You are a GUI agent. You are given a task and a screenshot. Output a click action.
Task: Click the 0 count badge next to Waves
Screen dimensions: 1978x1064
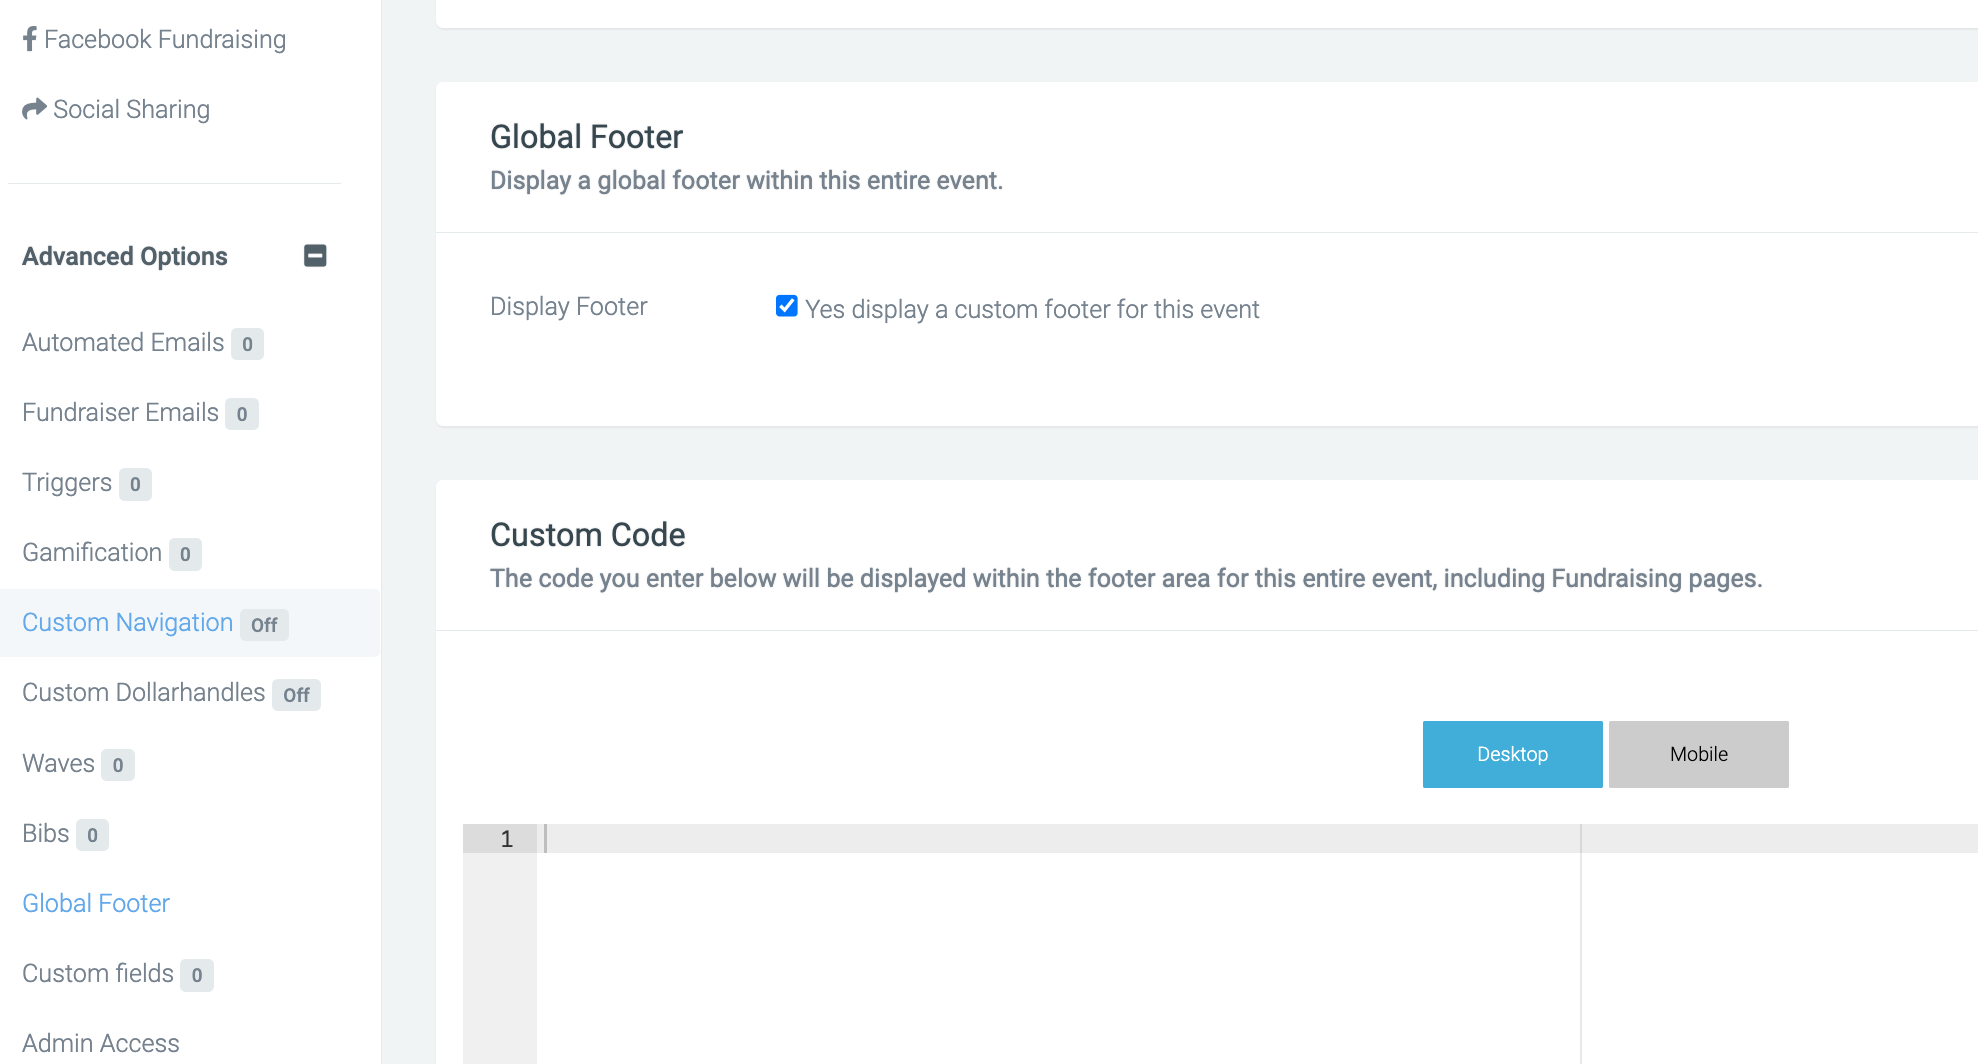(118, 765)
